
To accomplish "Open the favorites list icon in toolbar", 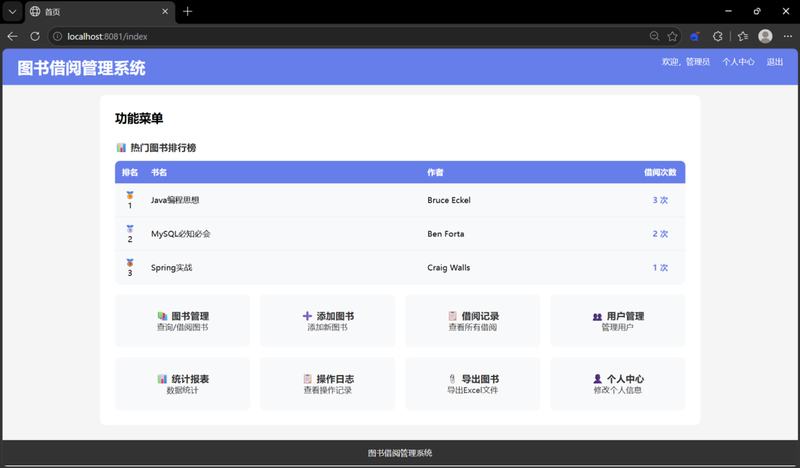I will click(x=743, y=36).
